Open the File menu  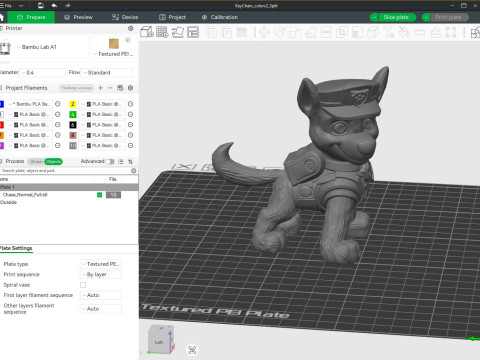[6, 6]
